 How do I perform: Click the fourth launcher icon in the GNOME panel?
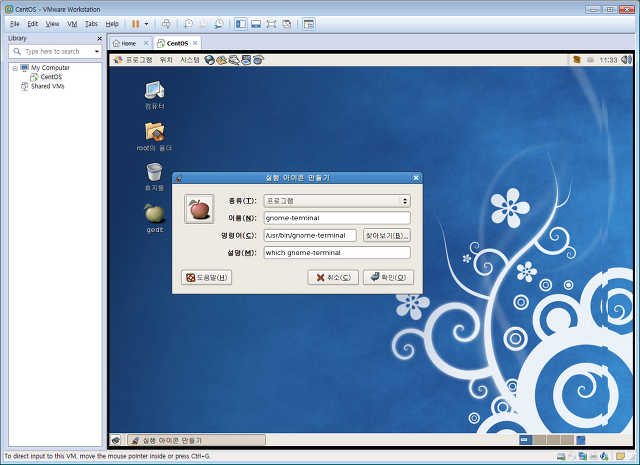pos(246,60)
